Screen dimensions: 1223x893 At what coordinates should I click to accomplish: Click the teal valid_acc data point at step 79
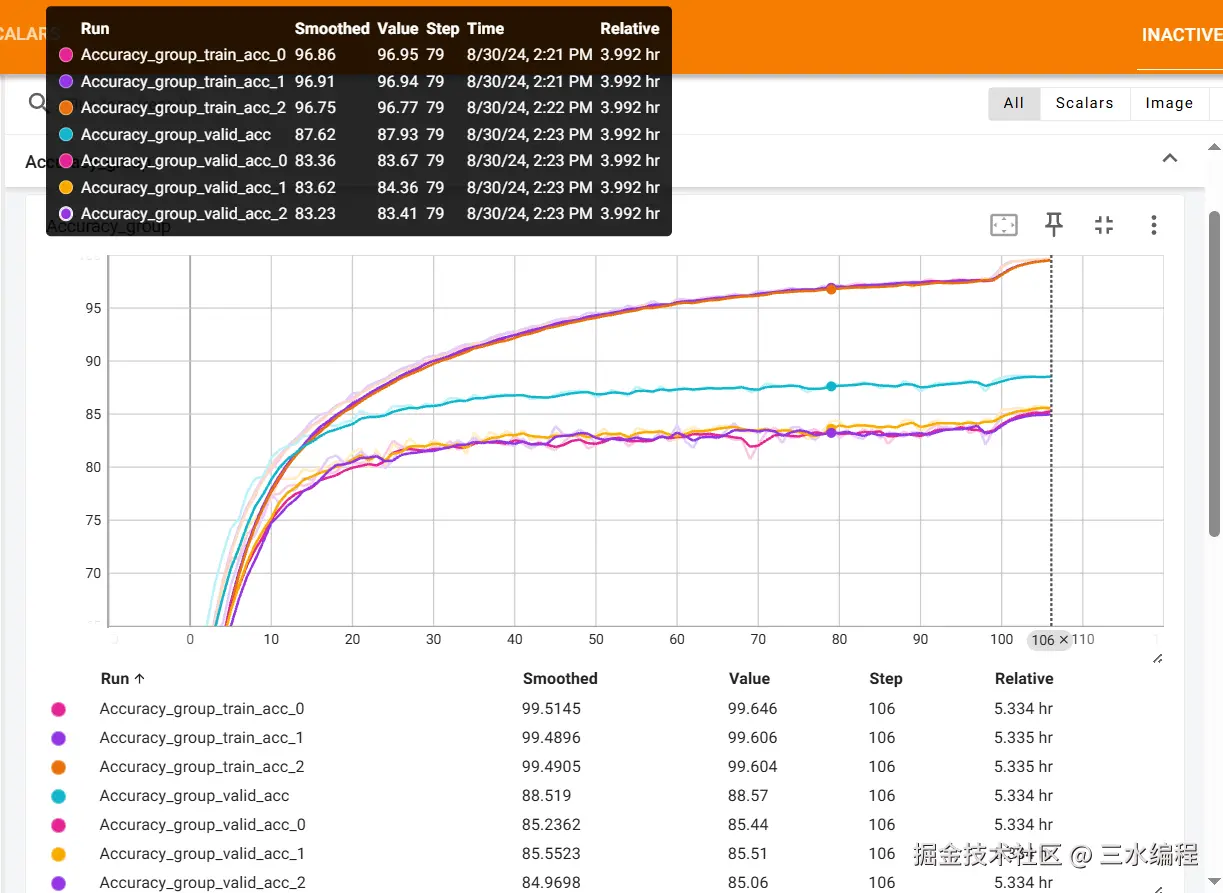click(831, 386)
